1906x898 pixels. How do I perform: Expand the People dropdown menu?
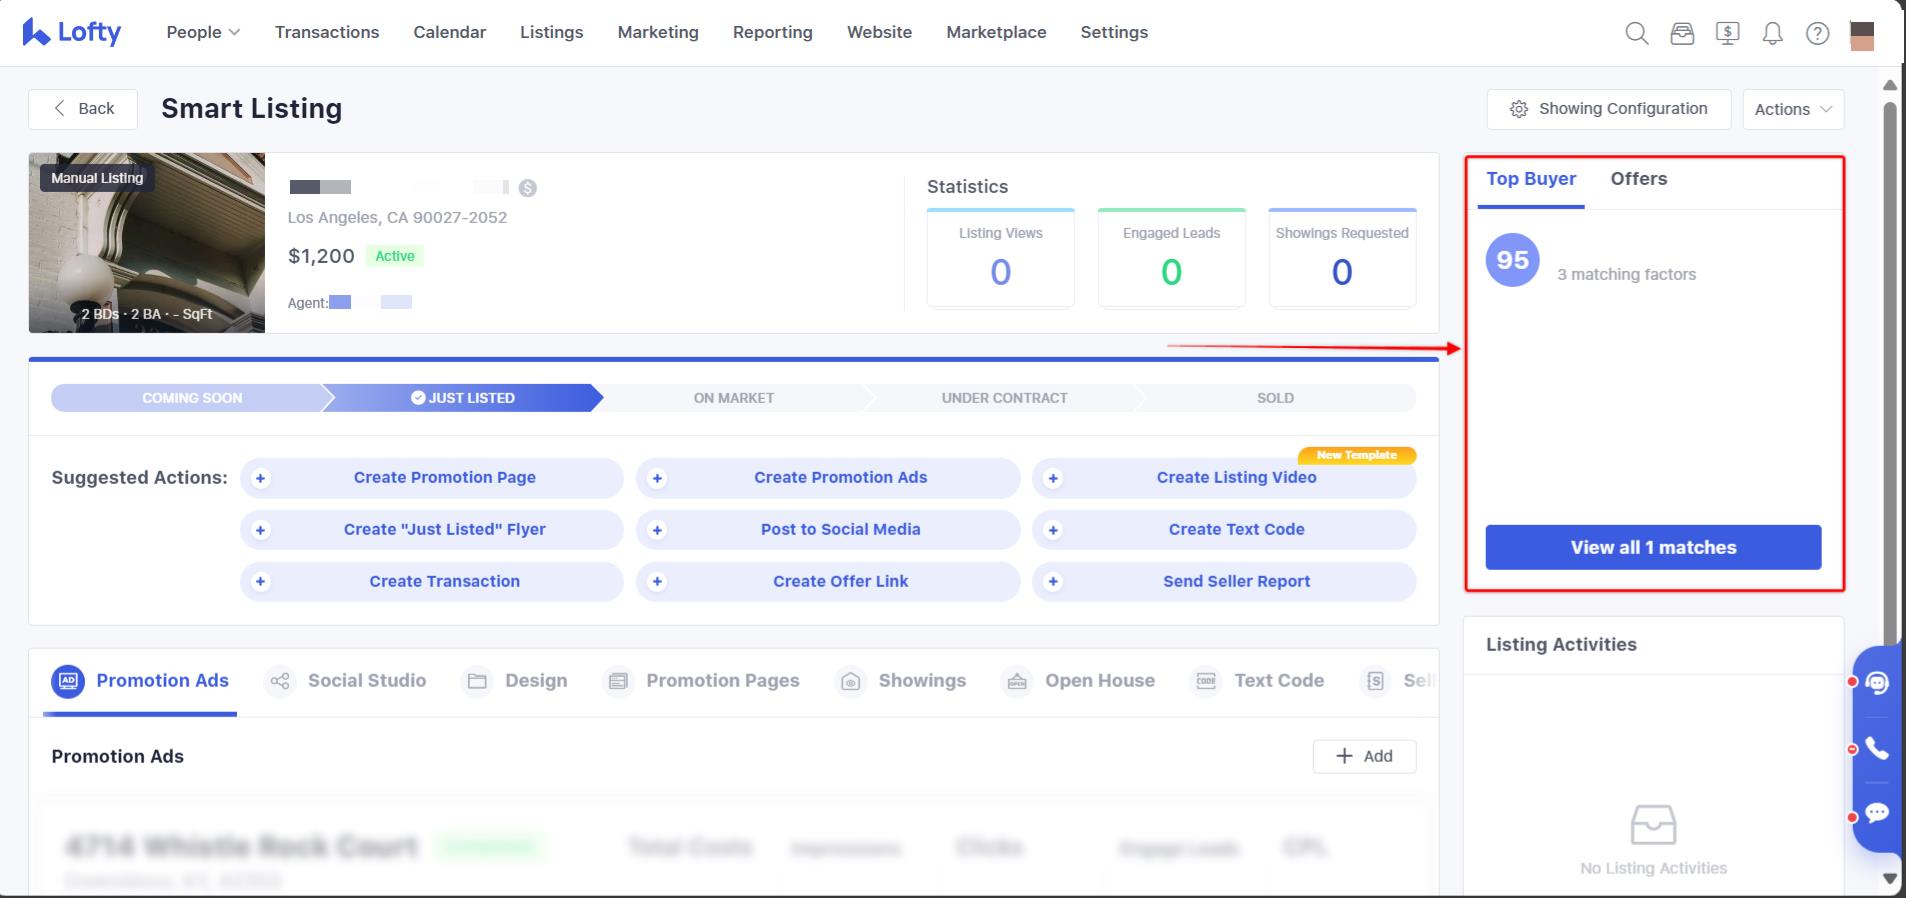click(203, 32)
